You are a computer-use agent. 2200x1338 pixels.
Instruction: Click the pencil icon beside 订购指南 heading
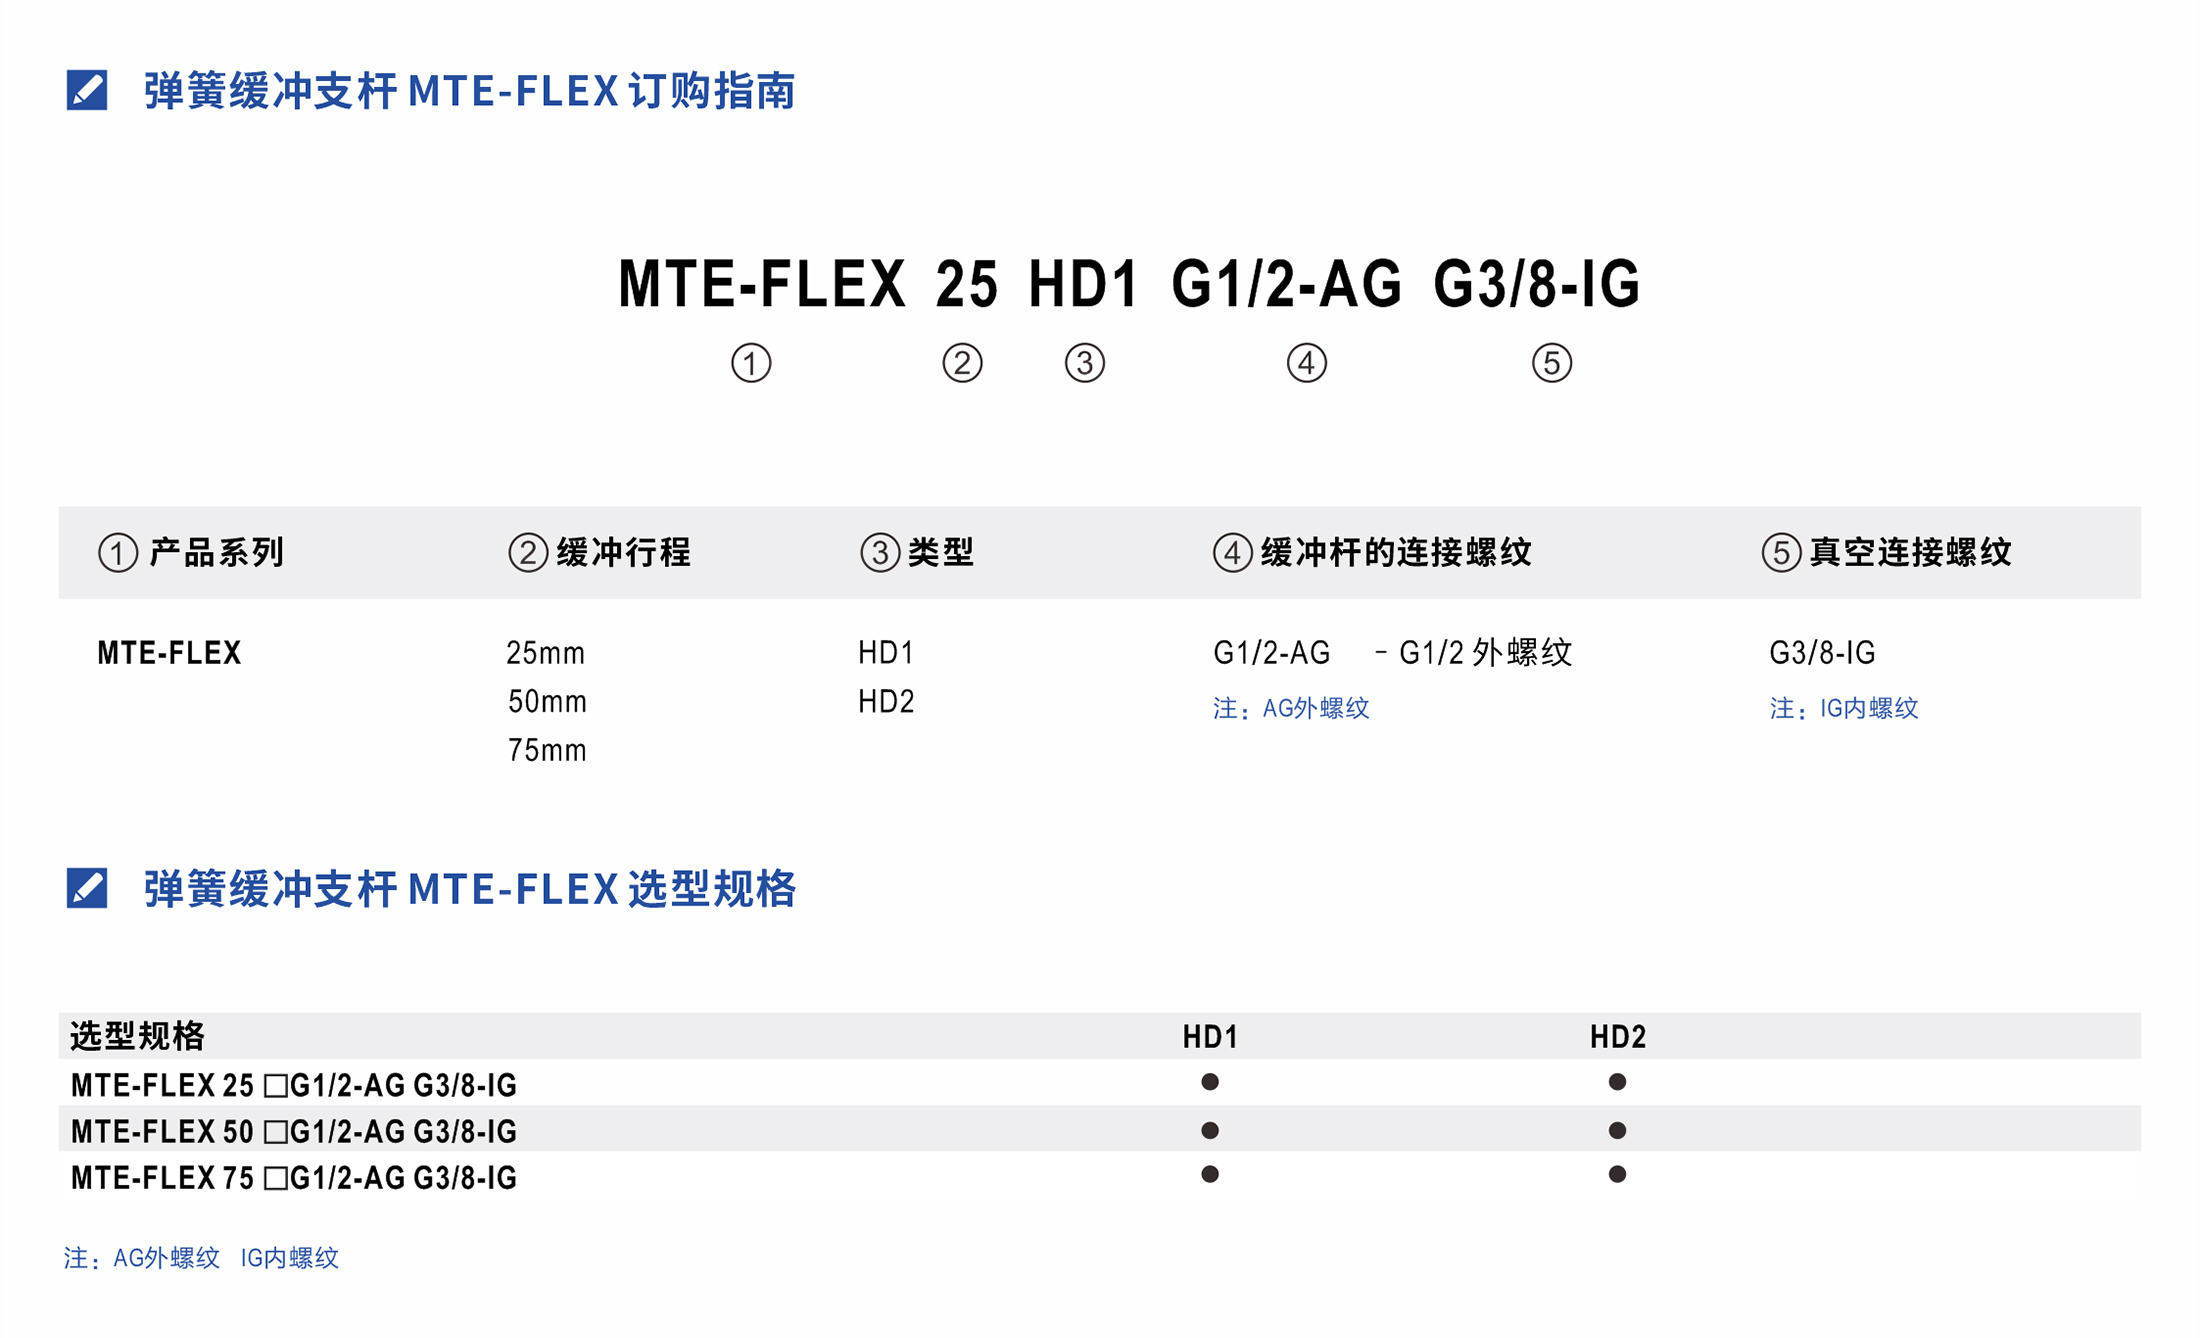point(87,90)
